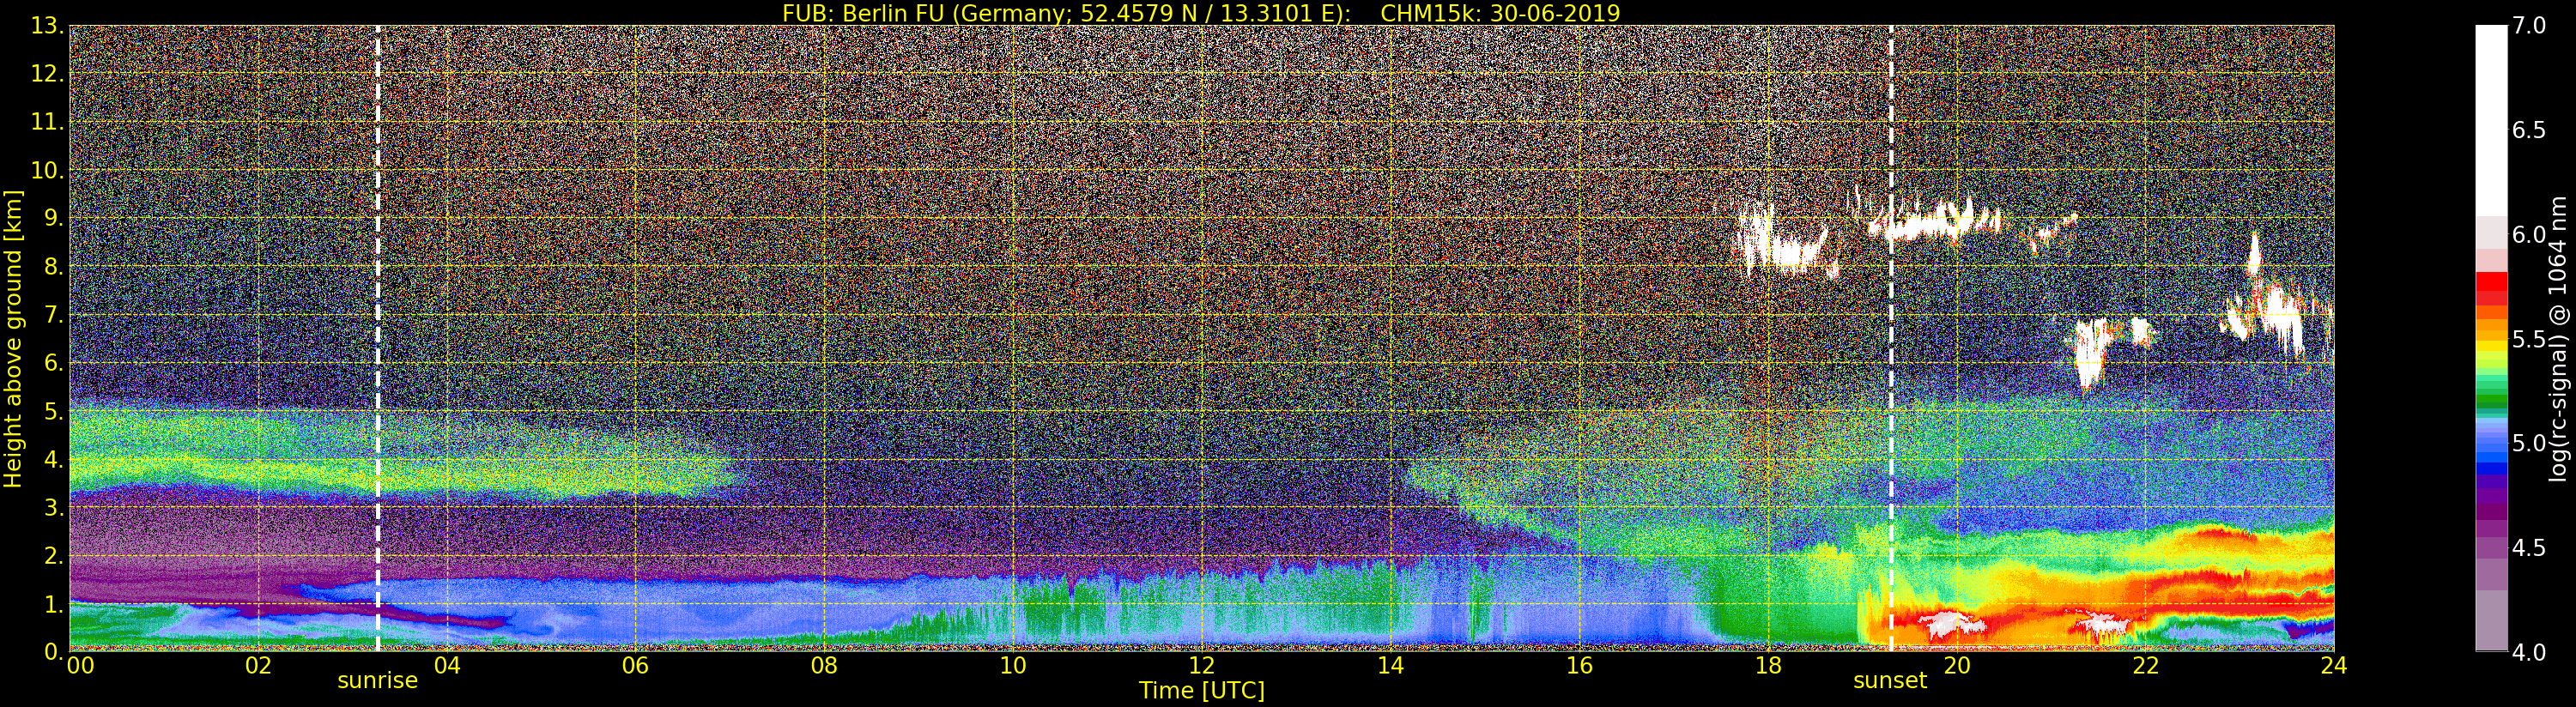Click the '4.' height axis tick label
The height and width of the screenshot is (707, 2576).
(53, 459)
